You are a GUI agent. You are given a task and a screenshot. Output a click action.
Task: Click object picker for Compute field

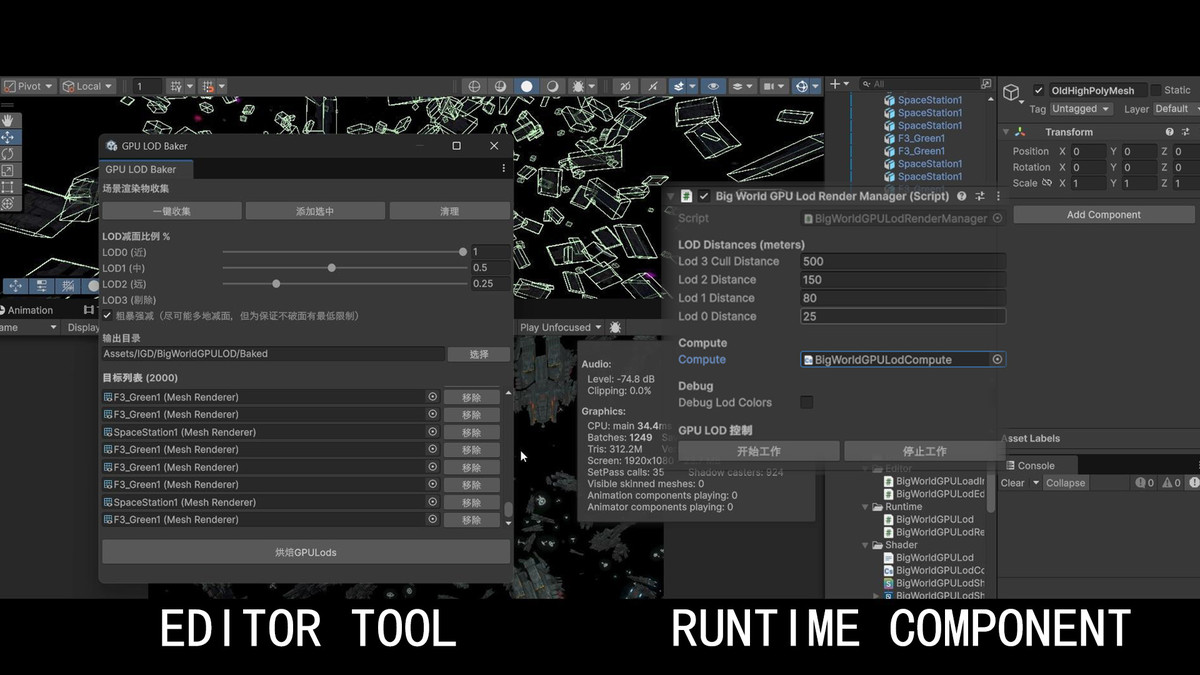coord(996,359)
